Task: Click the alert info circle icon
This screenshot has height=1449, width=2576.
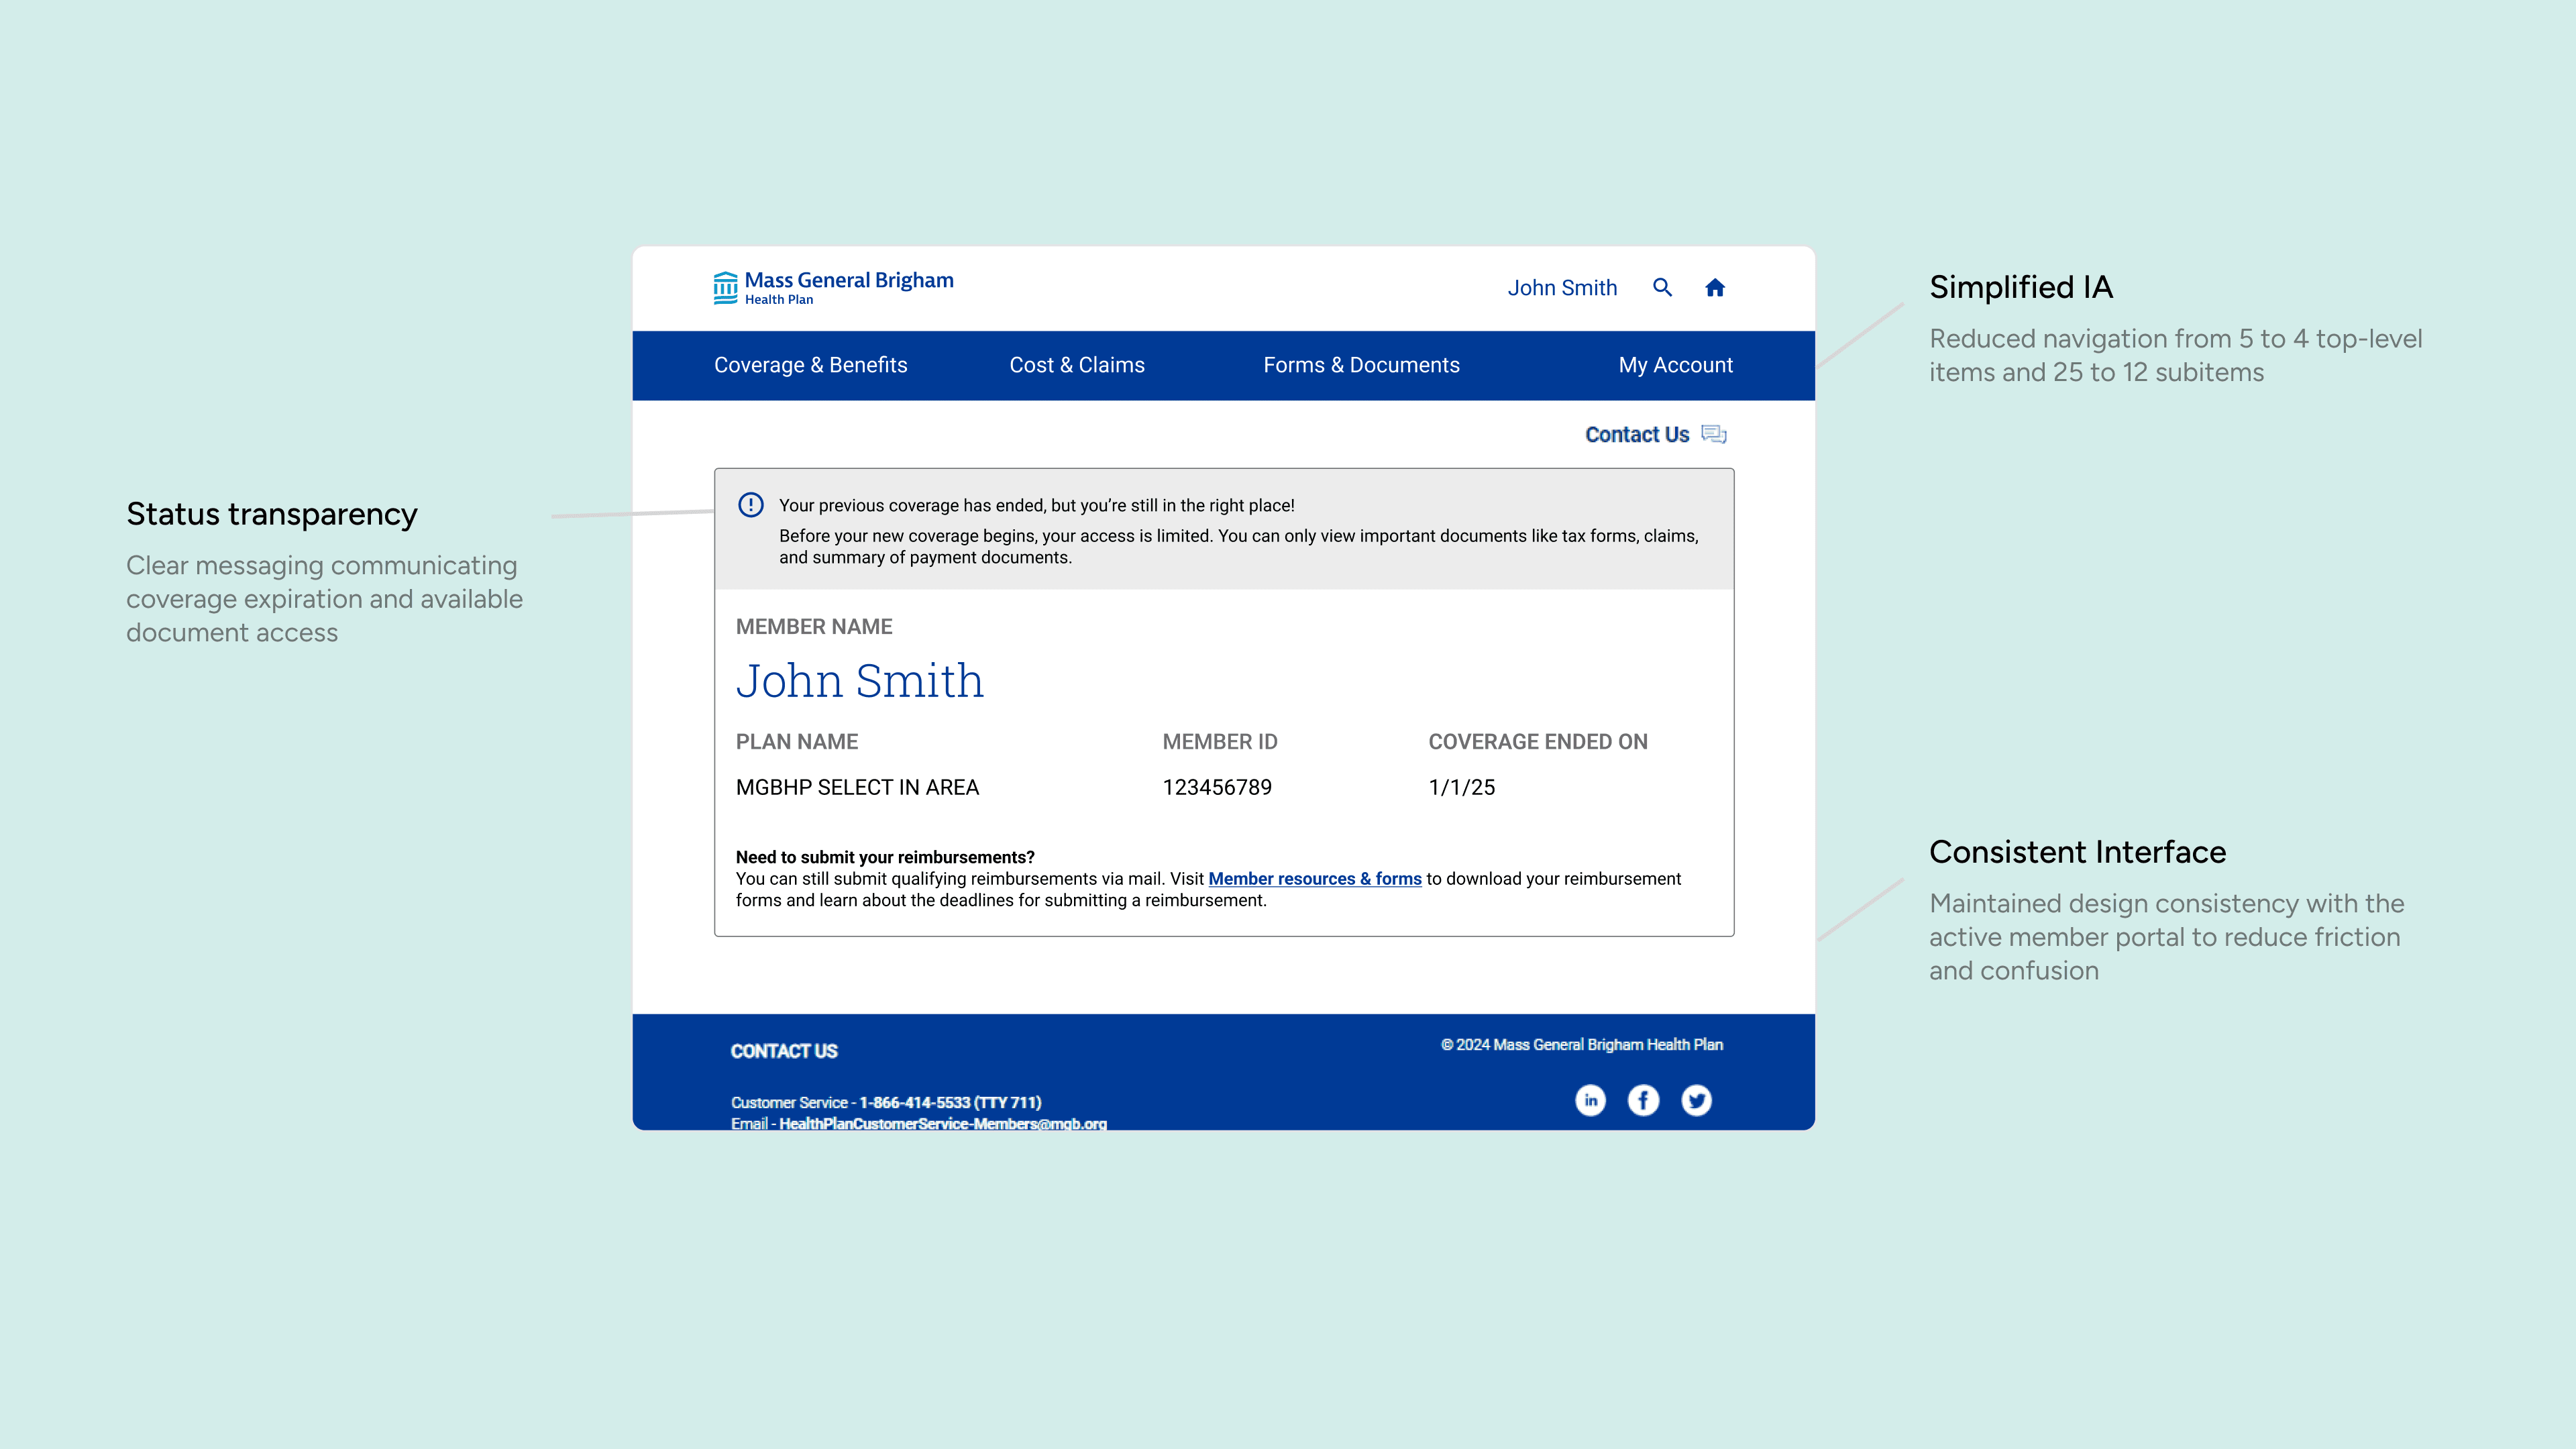Action: 751,505
